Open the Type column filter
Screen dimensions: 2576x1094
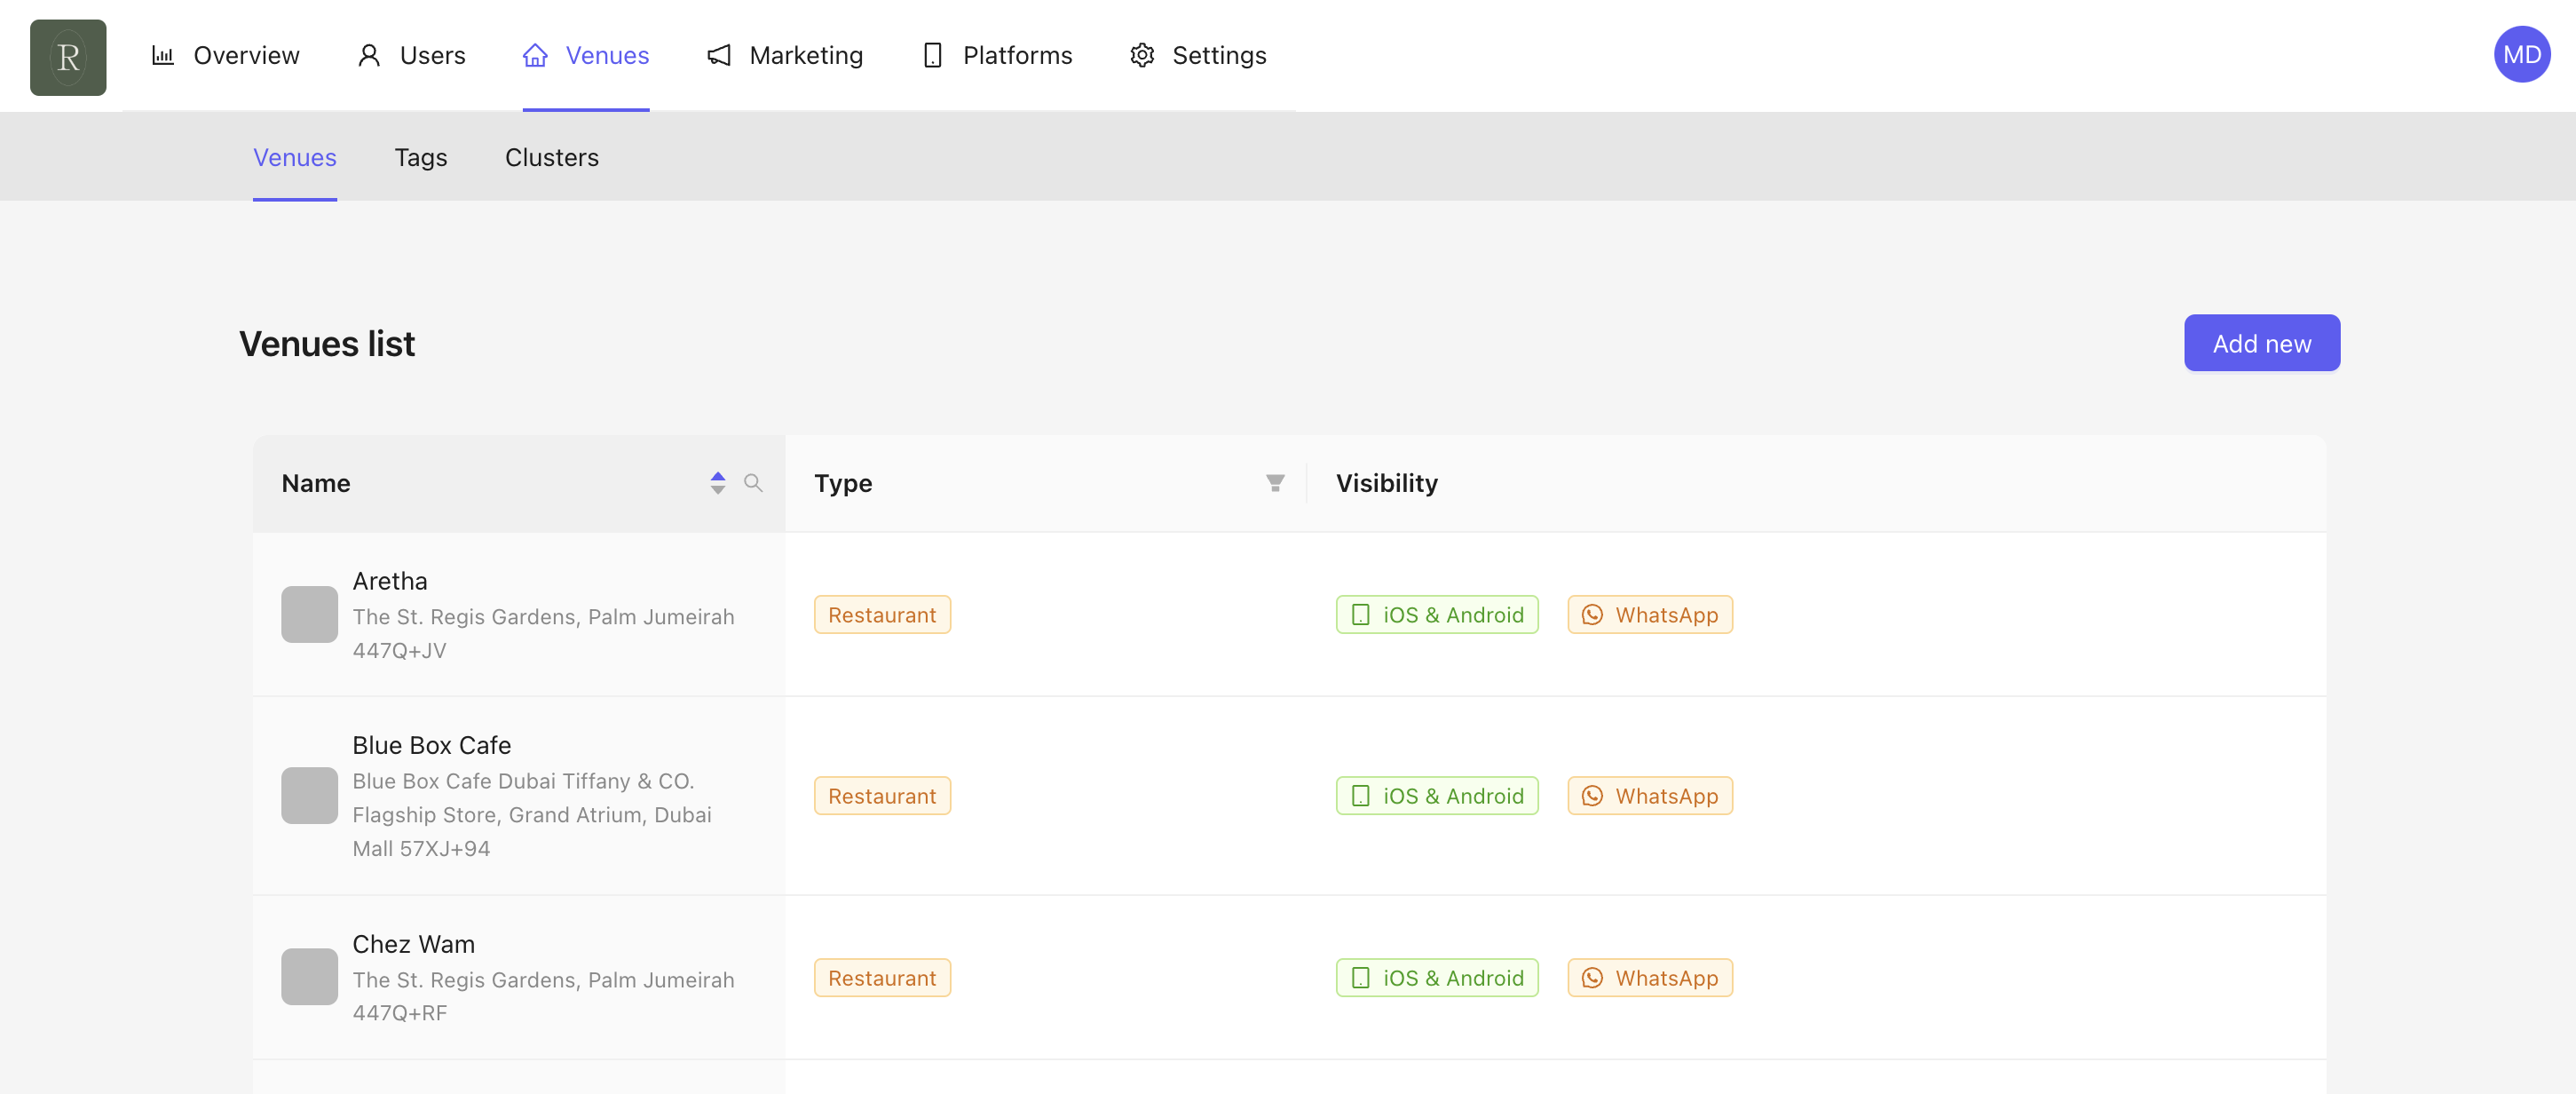click(x=1274, y=483)
